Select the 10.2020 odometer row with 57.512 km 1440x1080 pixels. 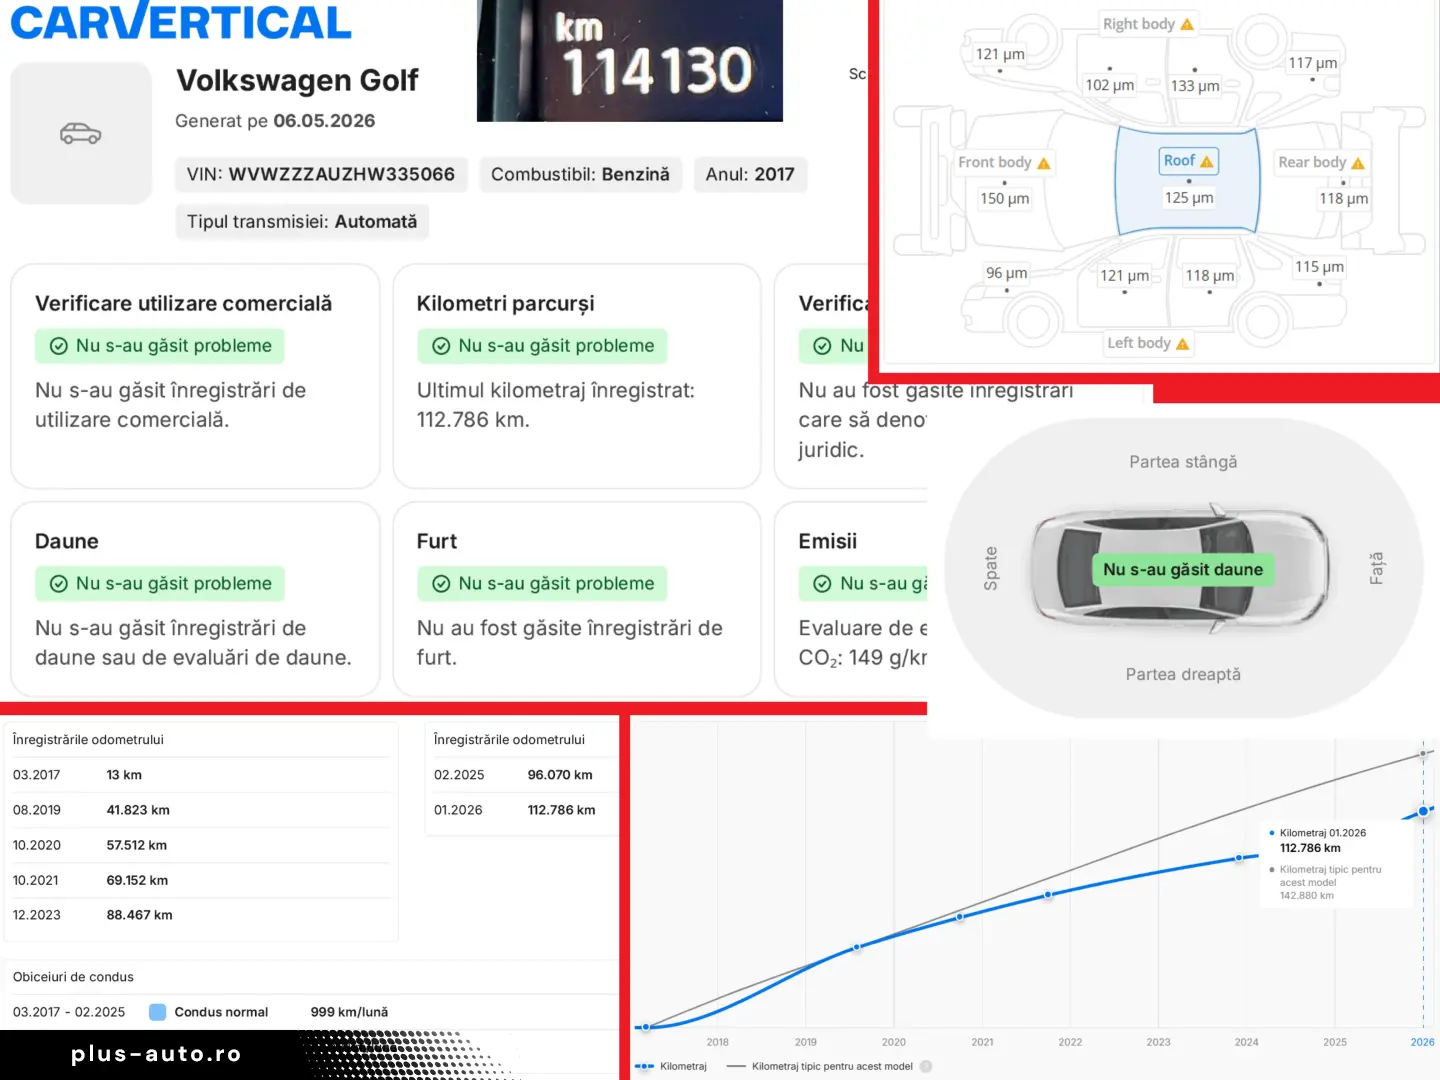(200, 845)
